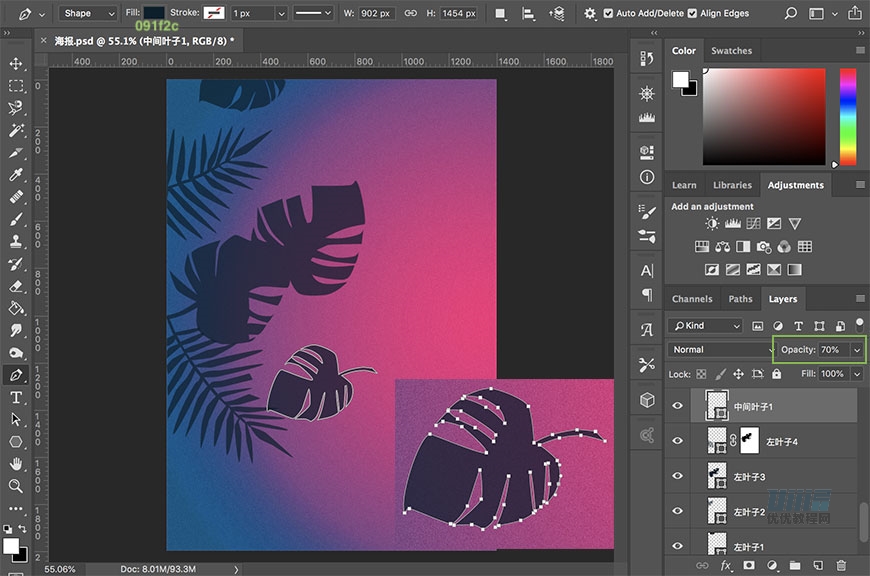Switch to the Channels tab

[x=692, y=299]
